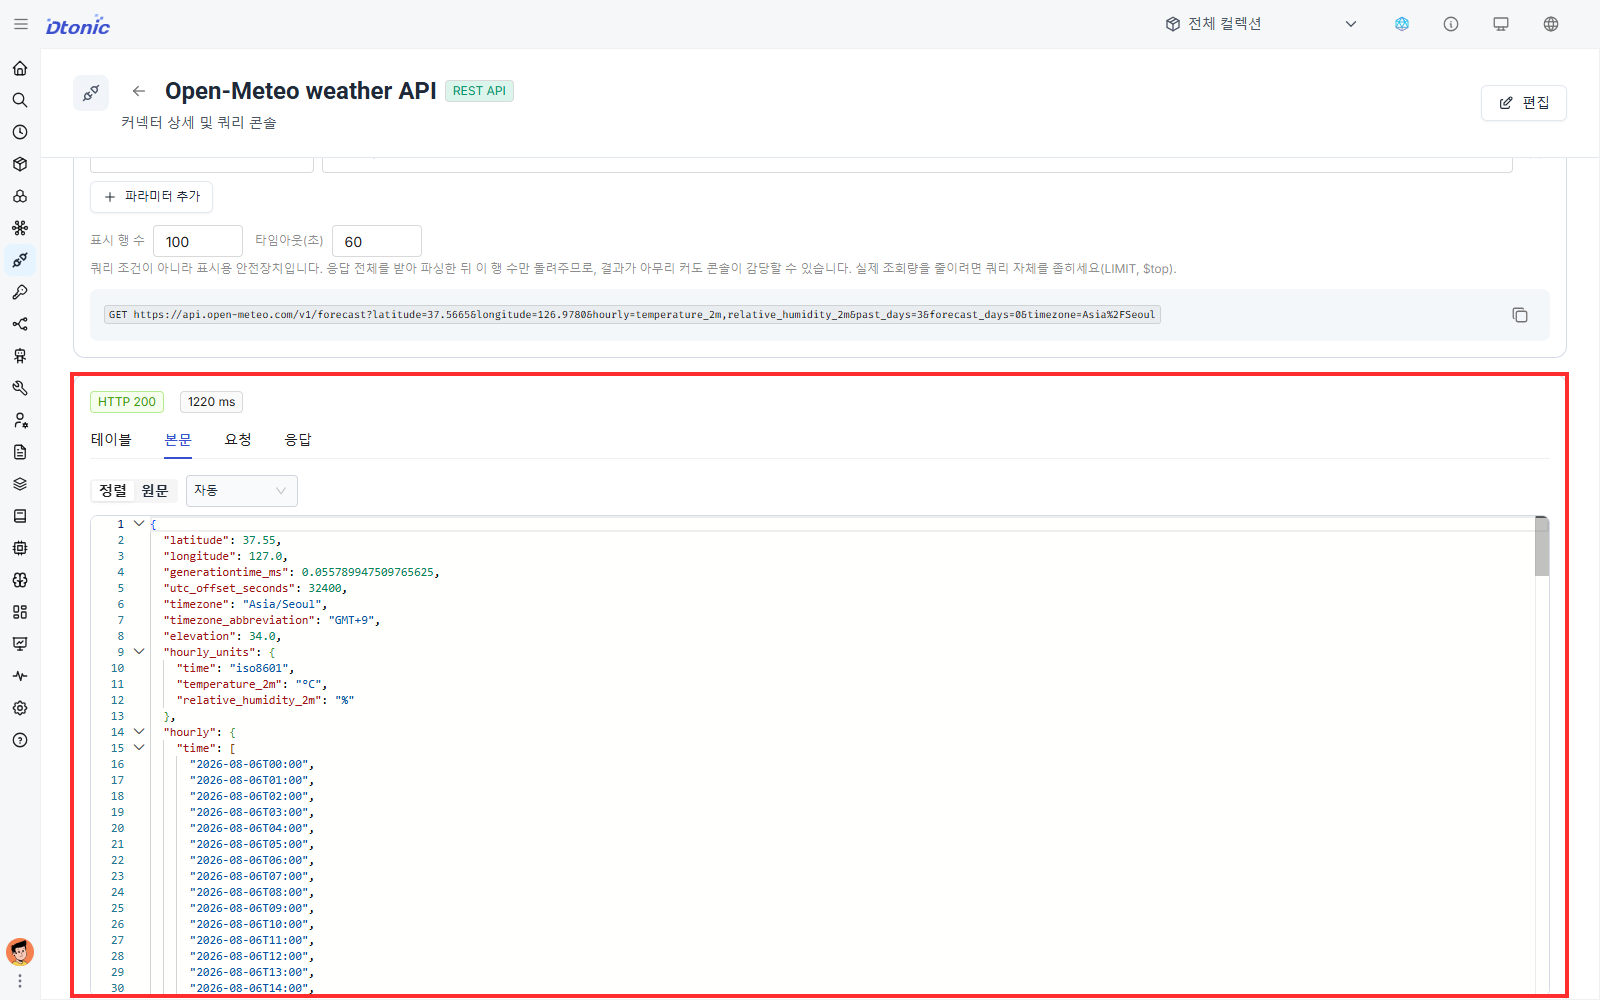This screenshot has width=1600, height=1000.
Task: Open the sidebar search icon
Action: pyautogui.click(x=20, y=100)
